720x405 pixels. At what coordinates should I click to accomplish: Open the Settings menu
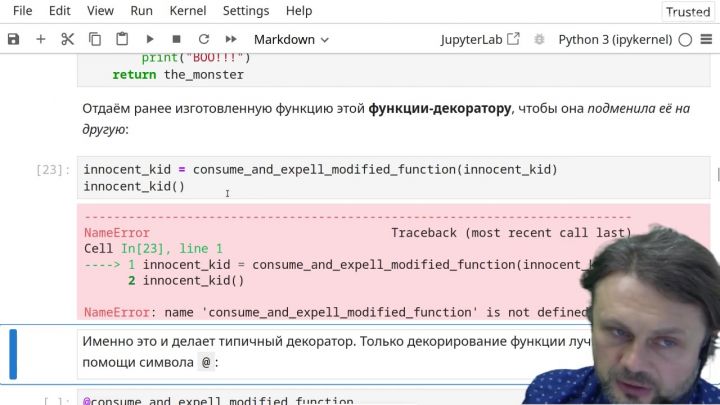[x=245, y=11]
